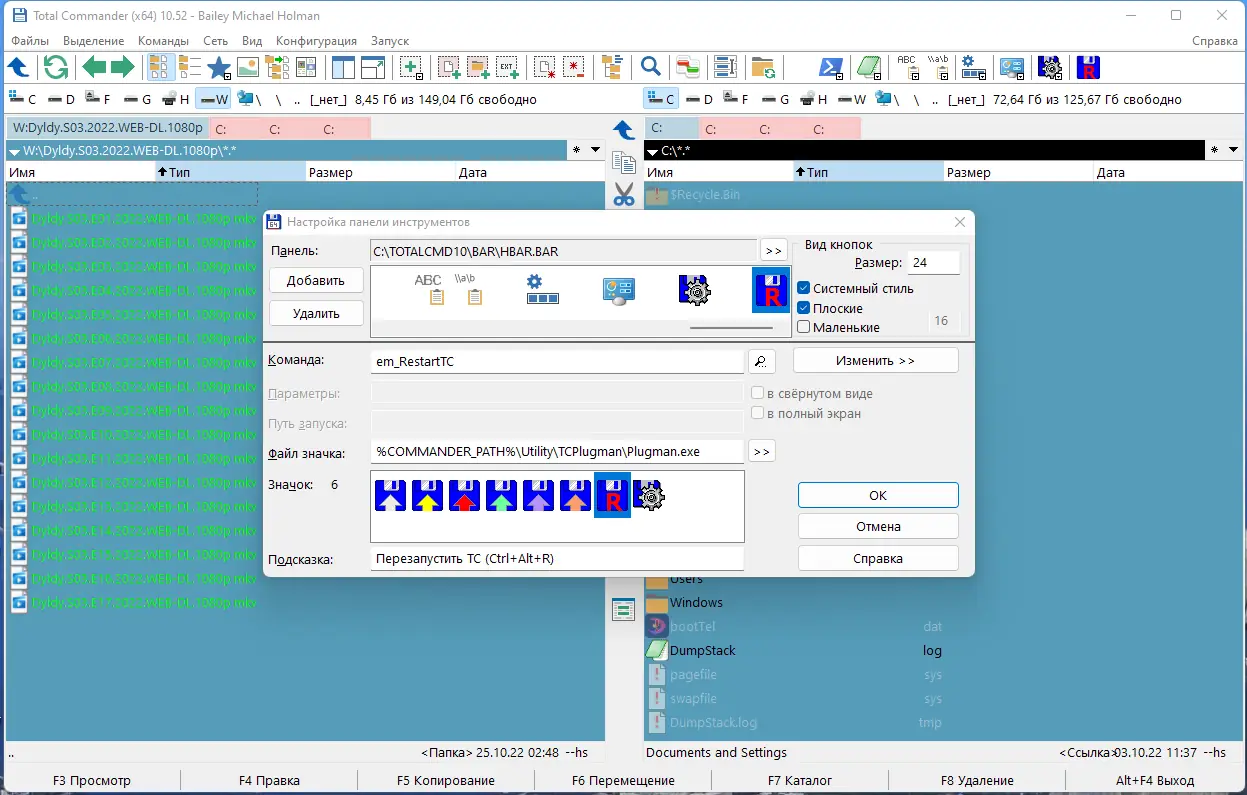Click the Команда field with em_RestartTC
This screenshot has width=1247, height=795.
pyautogui.click(x=557, y=361)
